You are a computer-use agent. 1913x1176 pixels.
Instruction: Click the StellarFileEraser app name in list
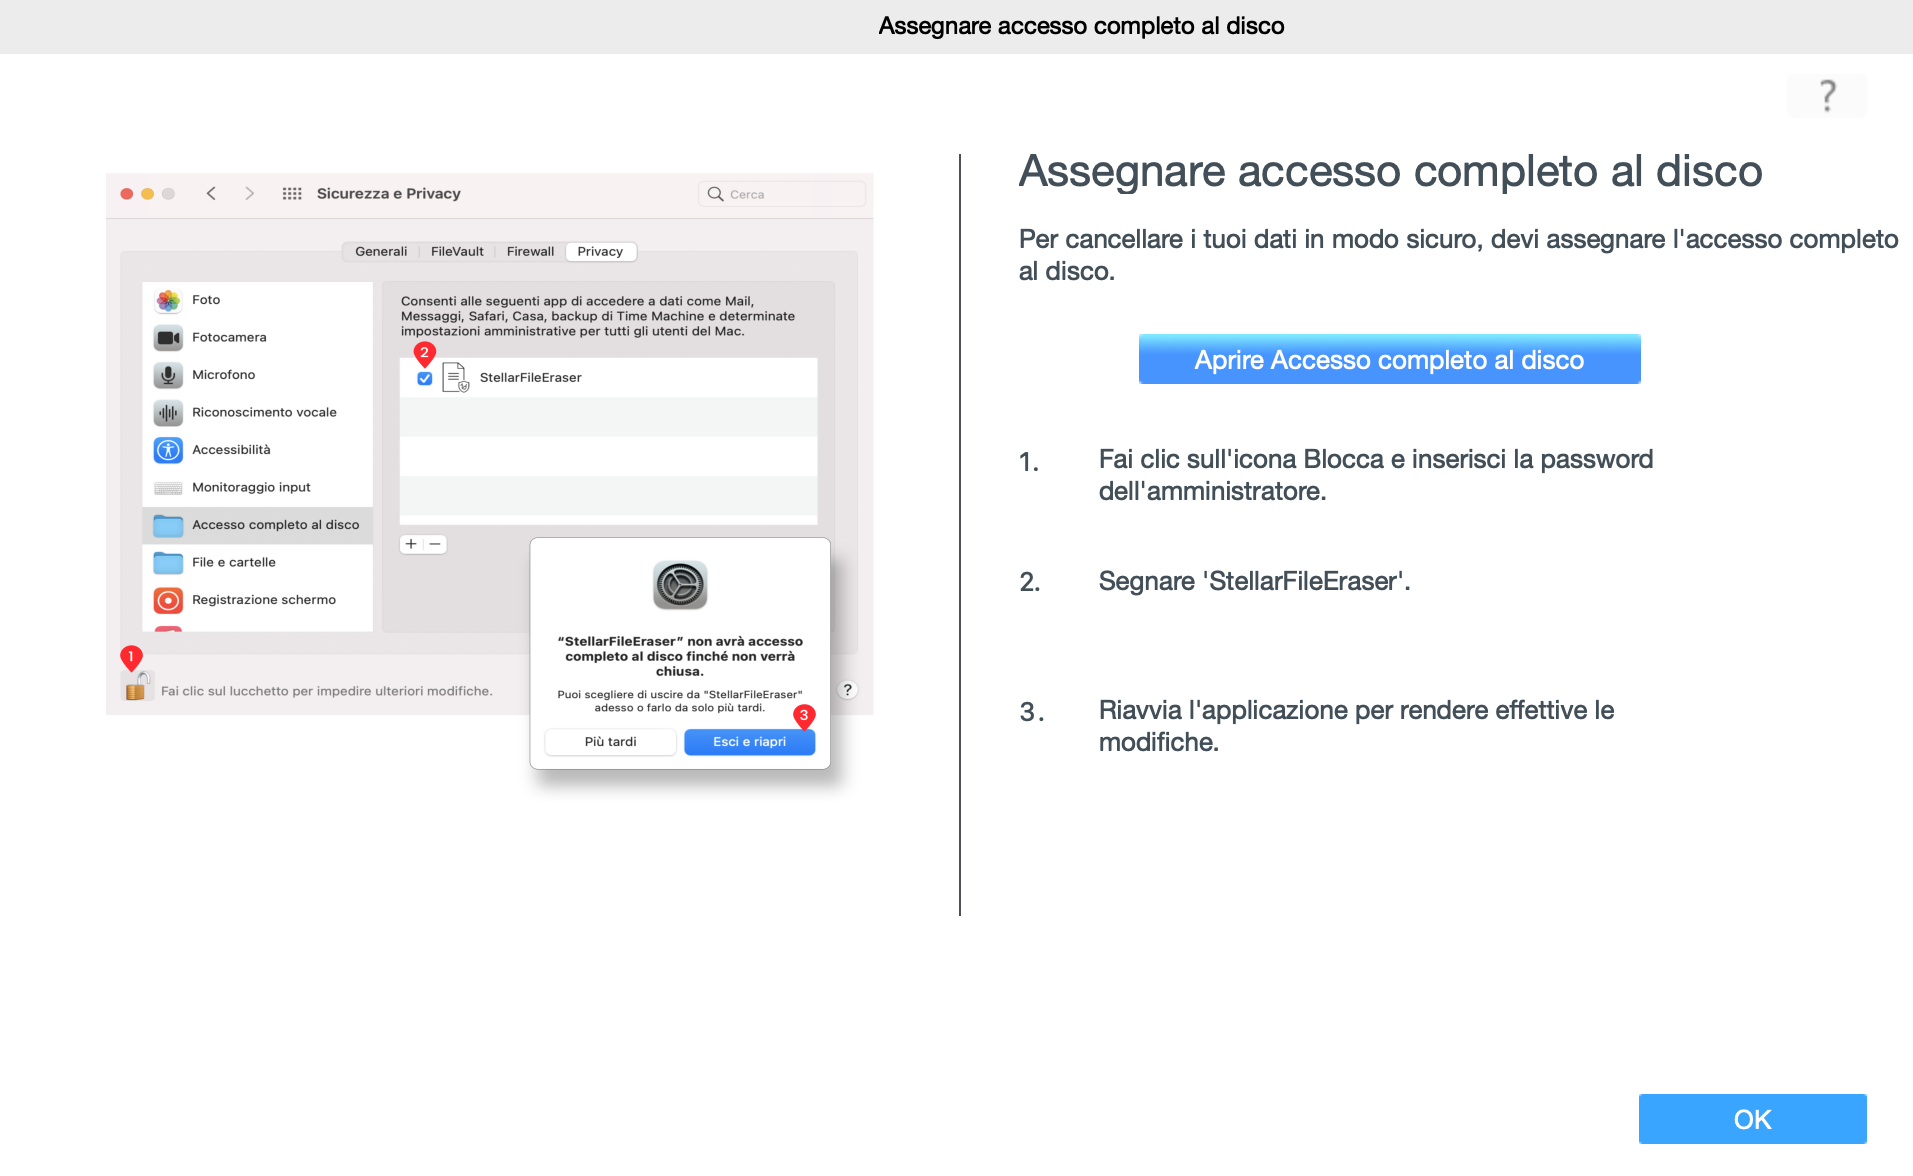click(530, 378)
